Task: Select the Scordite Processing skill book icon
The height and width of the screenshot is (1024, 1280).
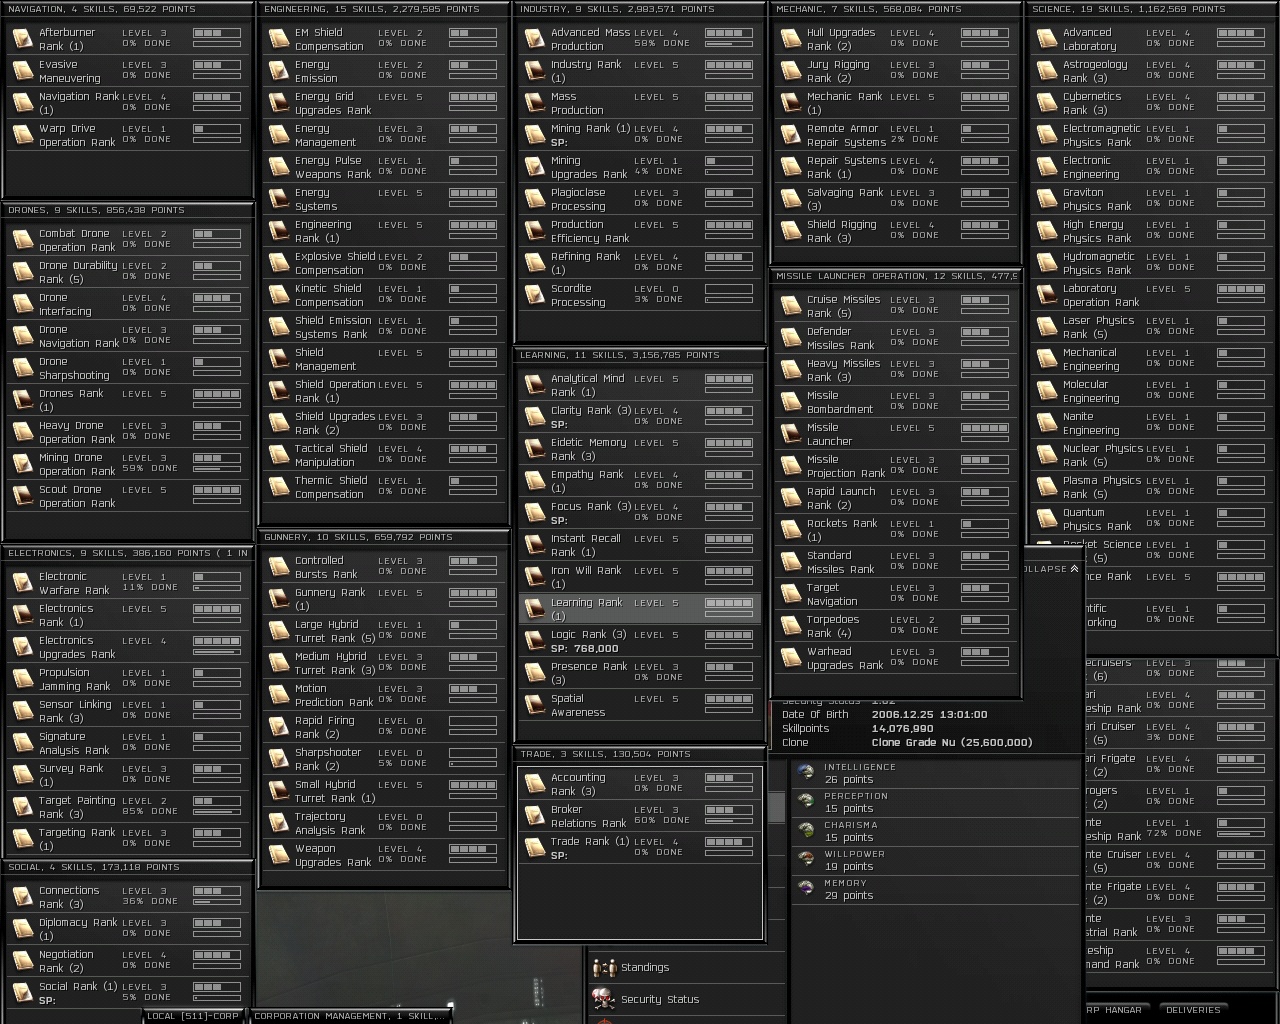Action: 535,295
